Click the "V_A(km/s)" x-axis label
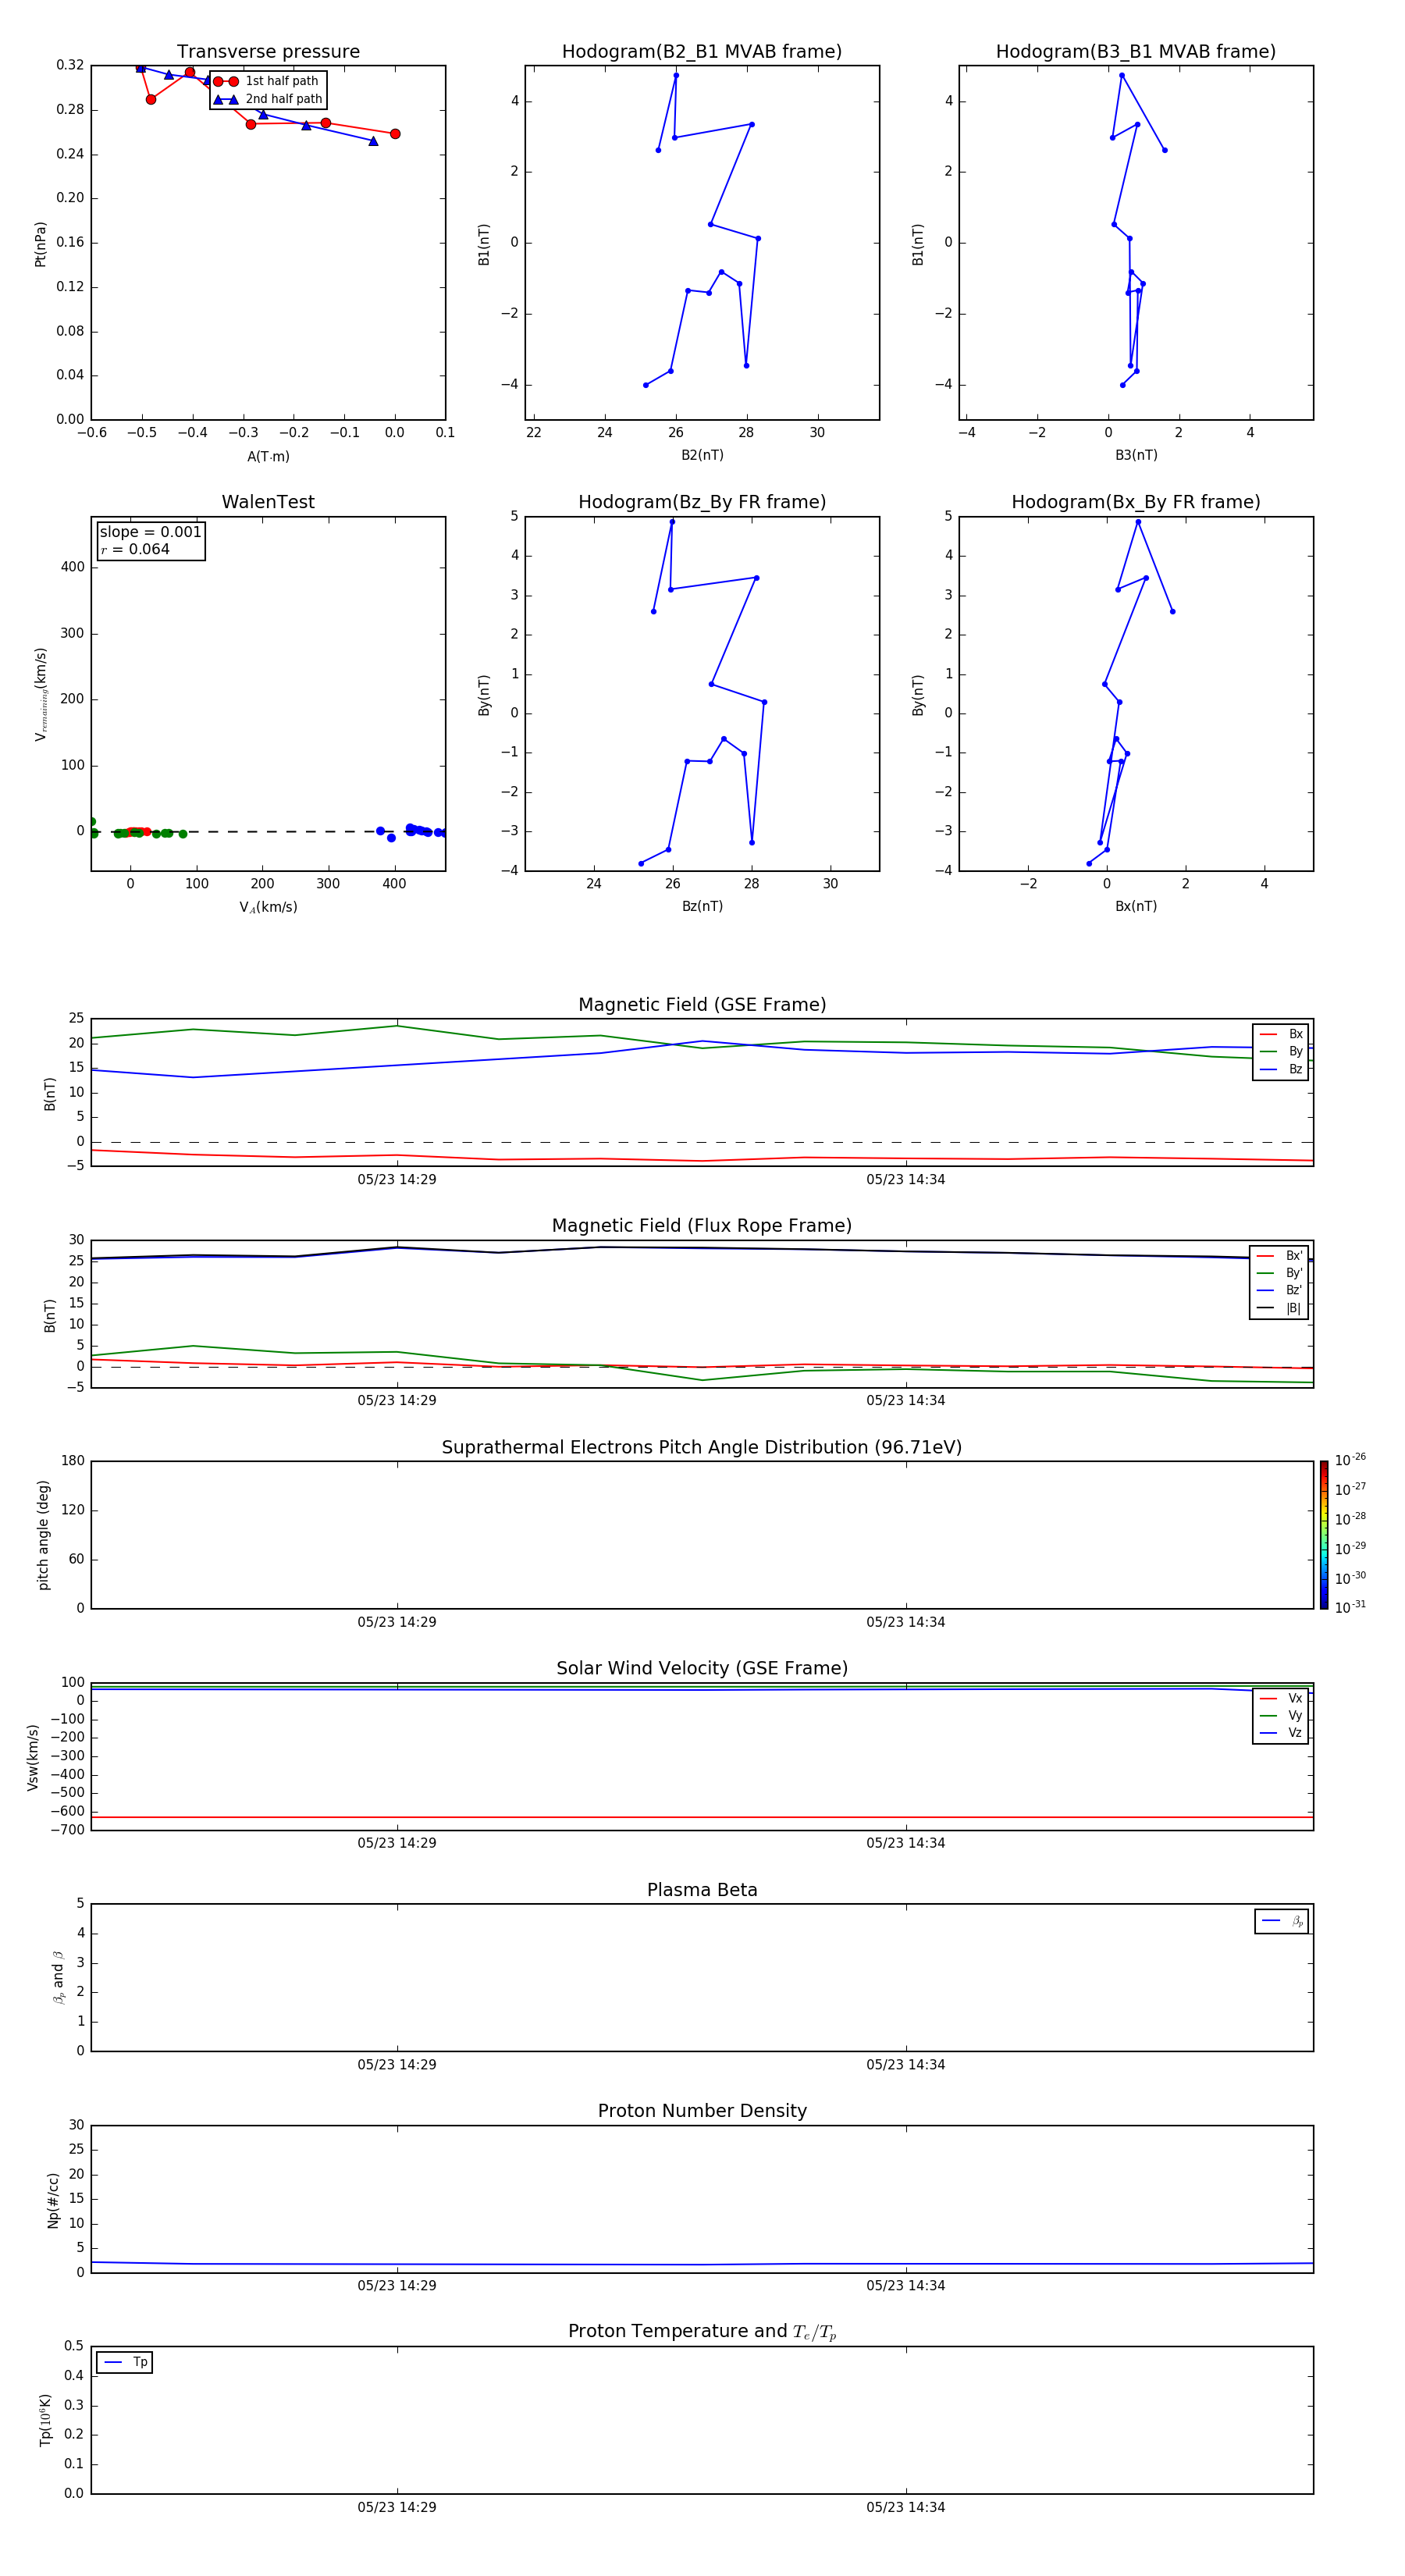The height and width of the screenshot is (2576, 1405). [268, 908]
